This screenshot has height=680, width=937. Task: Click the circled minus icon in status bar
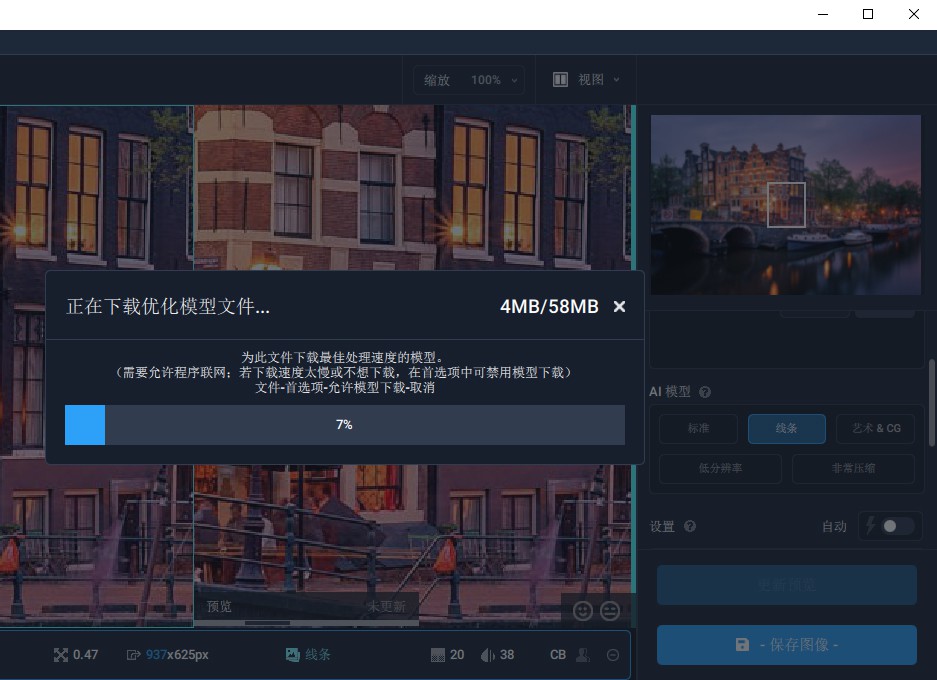[x=613, y=655]
